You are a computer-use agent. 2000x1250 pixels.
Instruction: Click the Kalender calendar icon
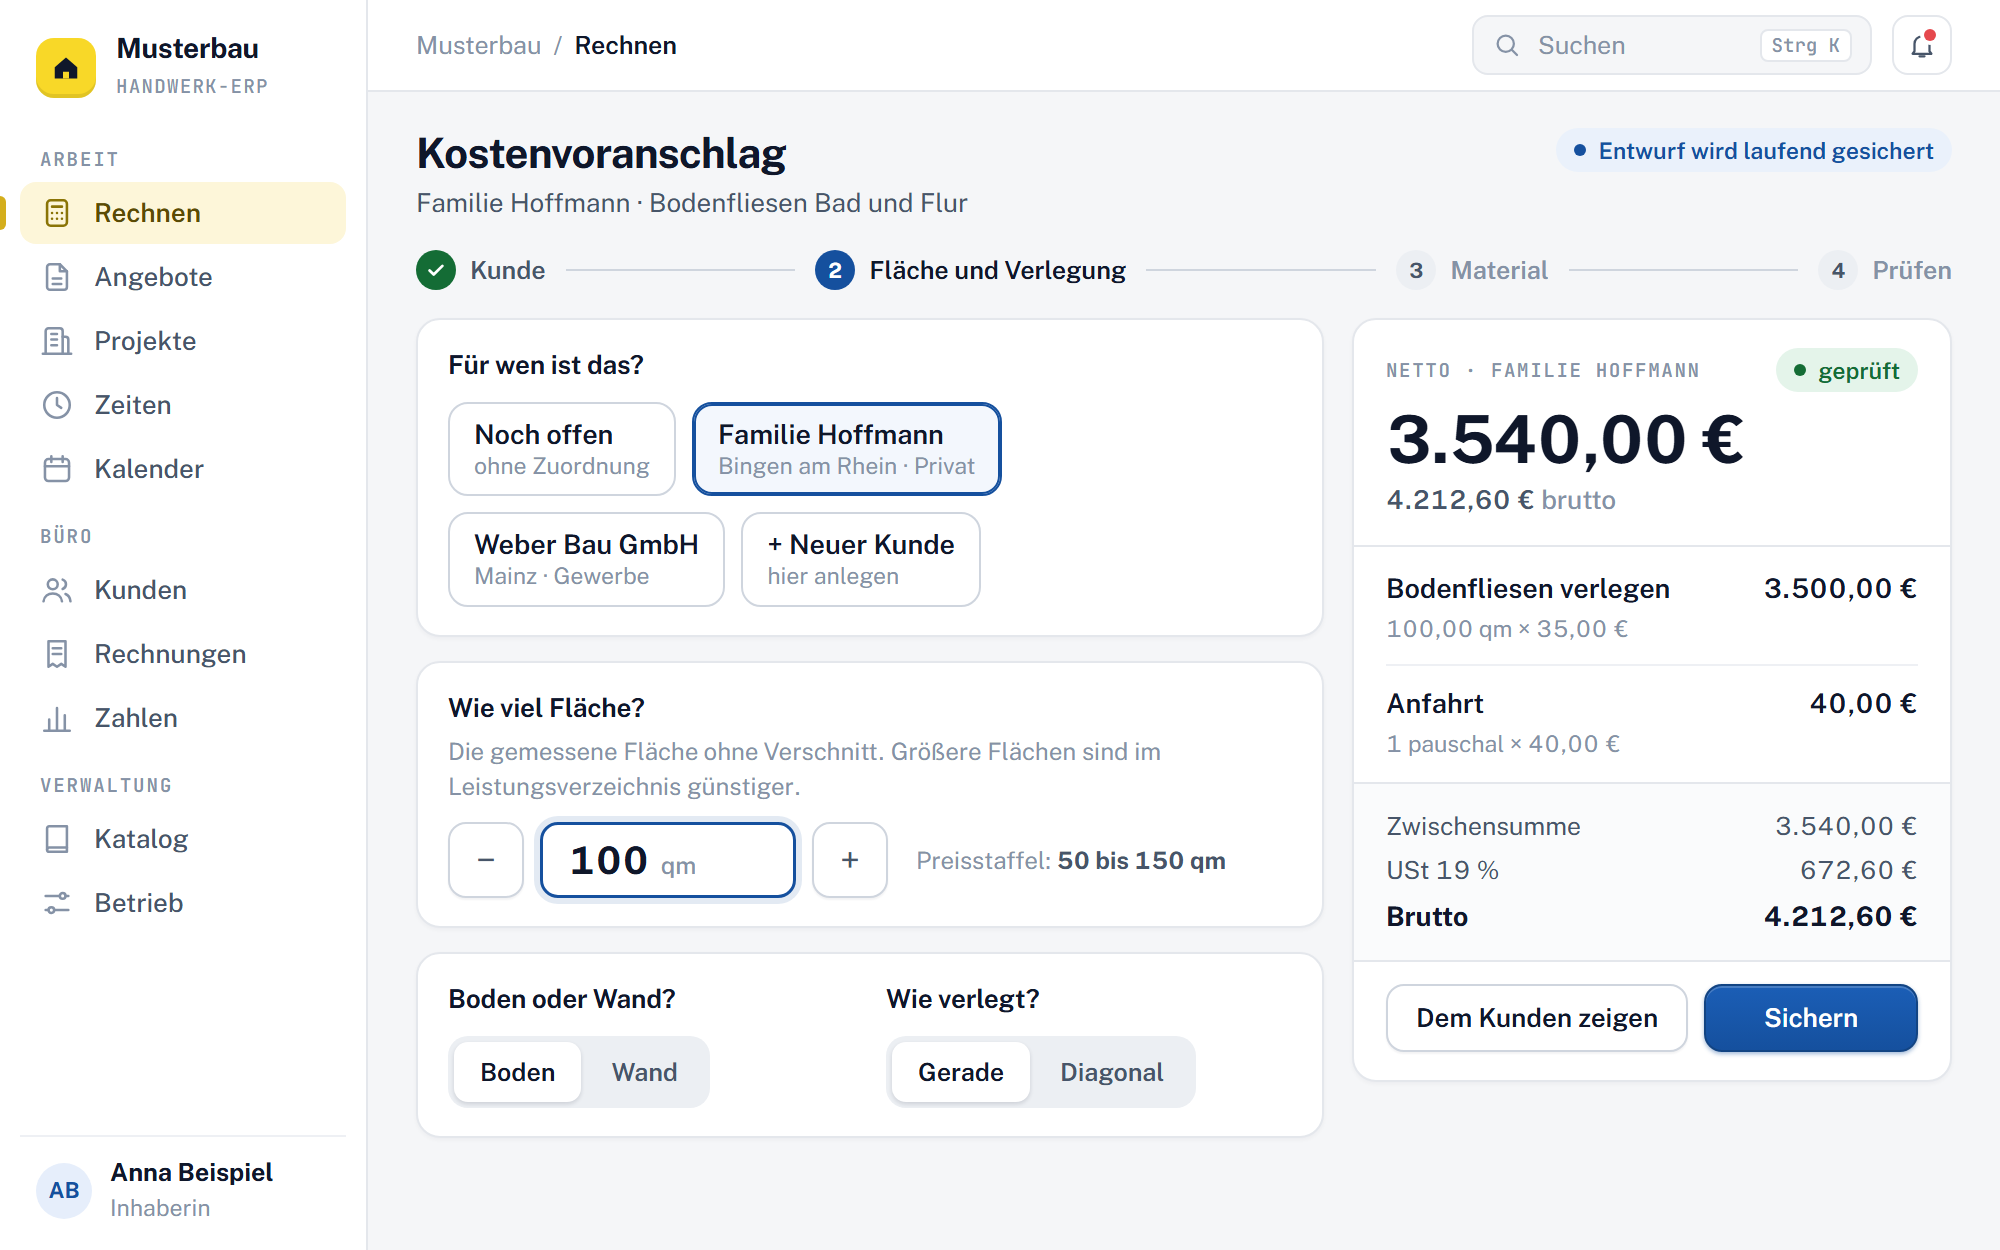point(57,469)
